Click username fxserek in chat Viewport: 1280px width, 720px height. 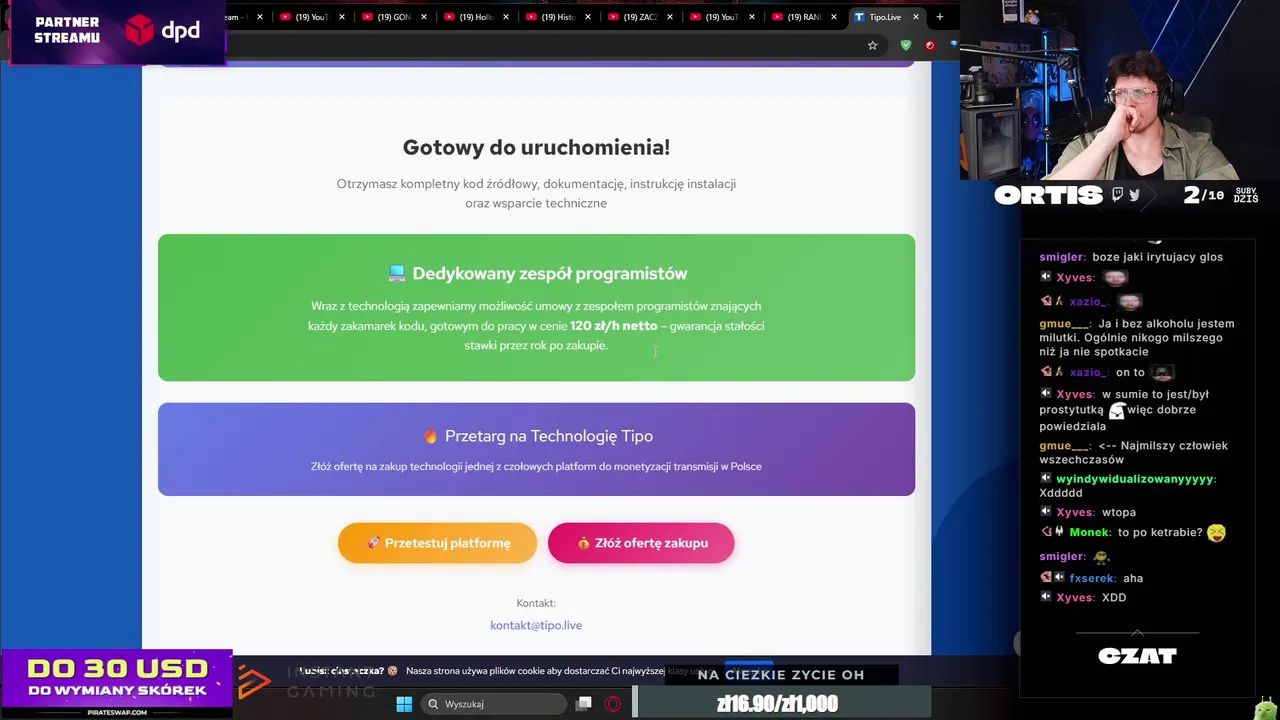click(1092, 578)
